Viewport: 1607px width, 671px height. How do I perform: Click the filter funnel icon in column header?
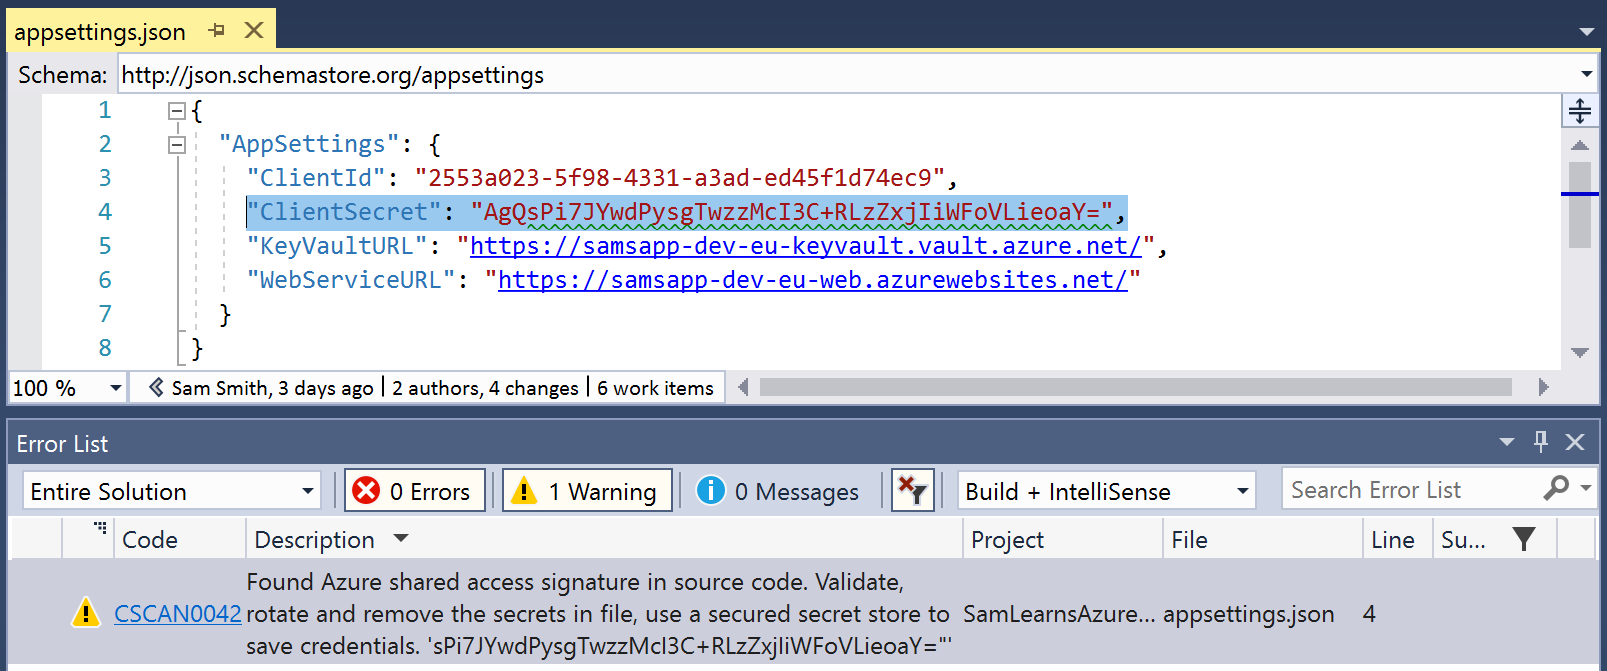point(1523,540)
